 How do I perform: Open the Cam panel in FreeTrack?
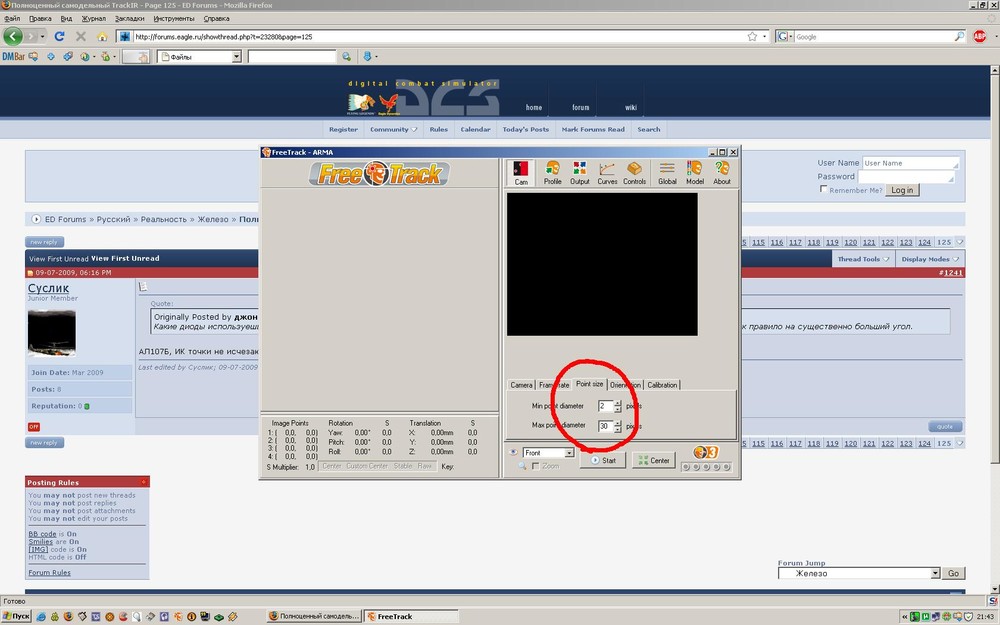(x=521, y=173)
